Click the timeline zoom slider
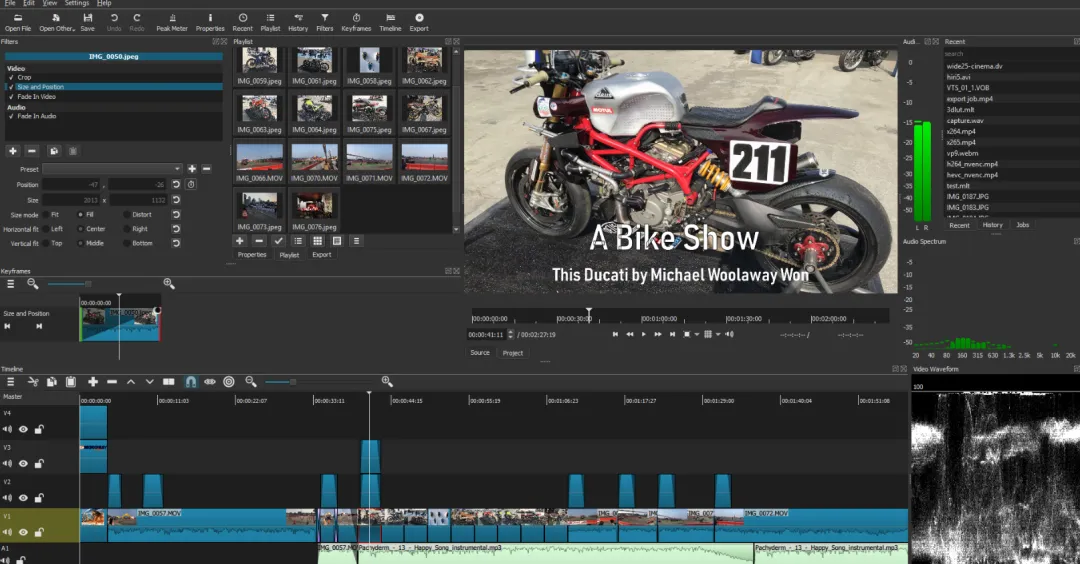 [293, 382]
